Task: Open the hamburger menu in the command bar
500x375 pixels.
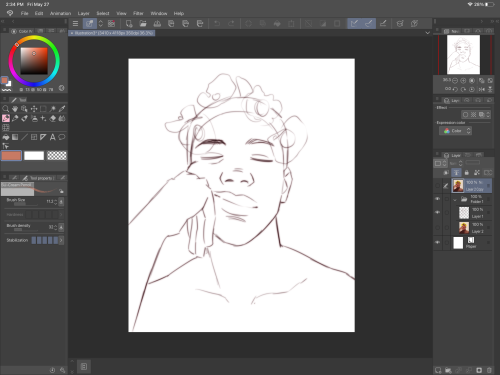Action: pyautogui.click(x=75, y=23)
